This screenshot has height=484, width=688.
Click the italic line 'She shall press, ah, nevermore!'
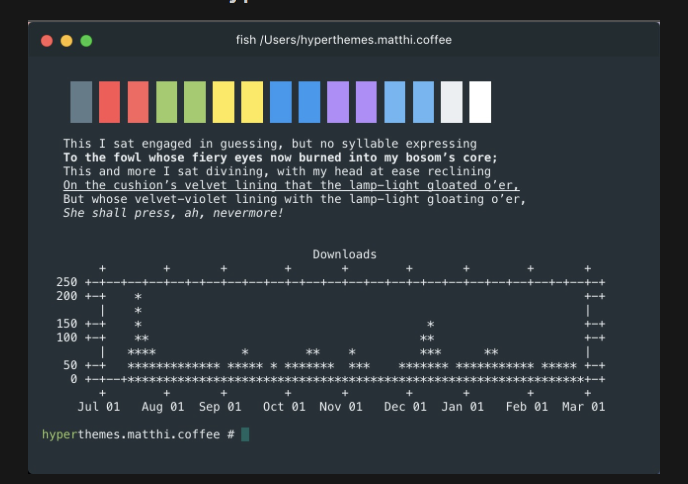173,213
